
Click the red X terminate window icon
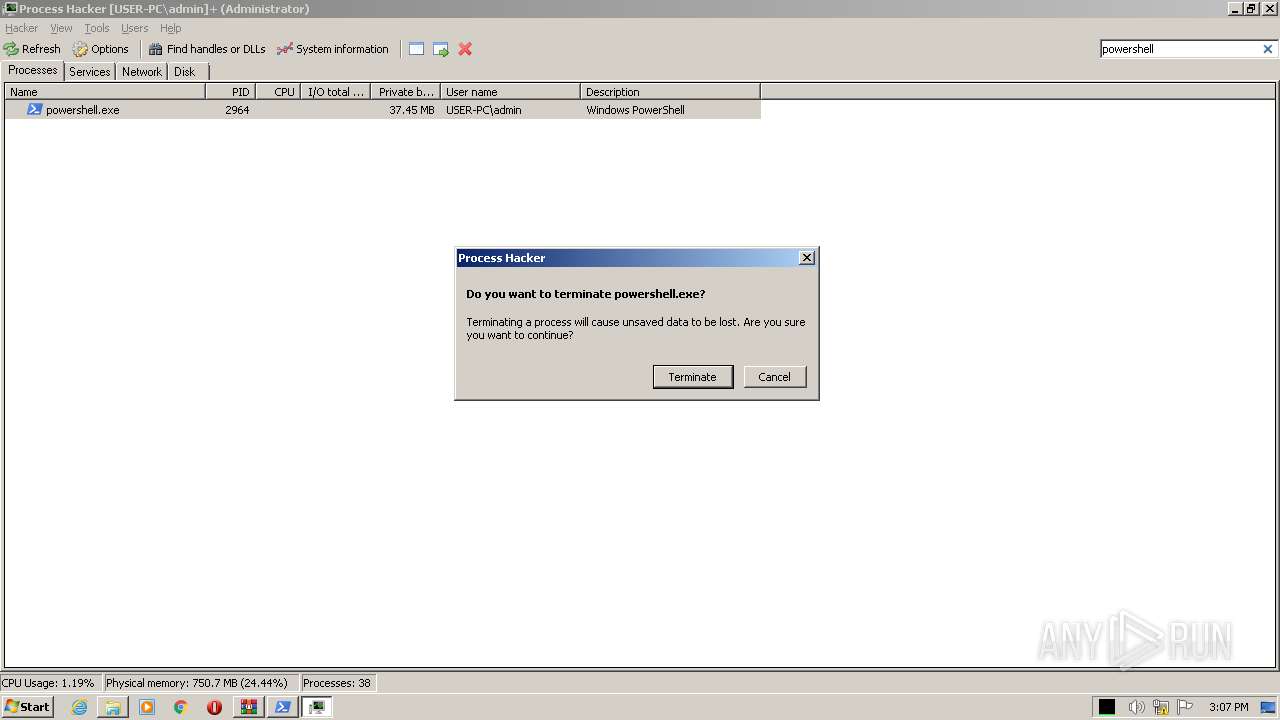[x=465, y=49]
